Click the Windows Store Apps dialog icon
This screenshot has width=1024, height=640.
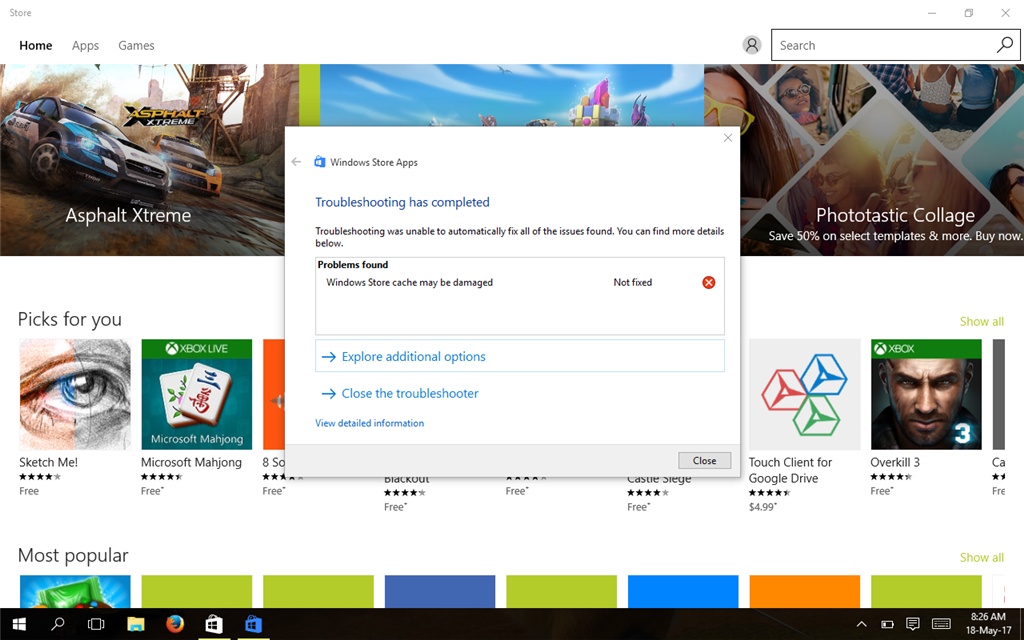click(x=319, y=161)
